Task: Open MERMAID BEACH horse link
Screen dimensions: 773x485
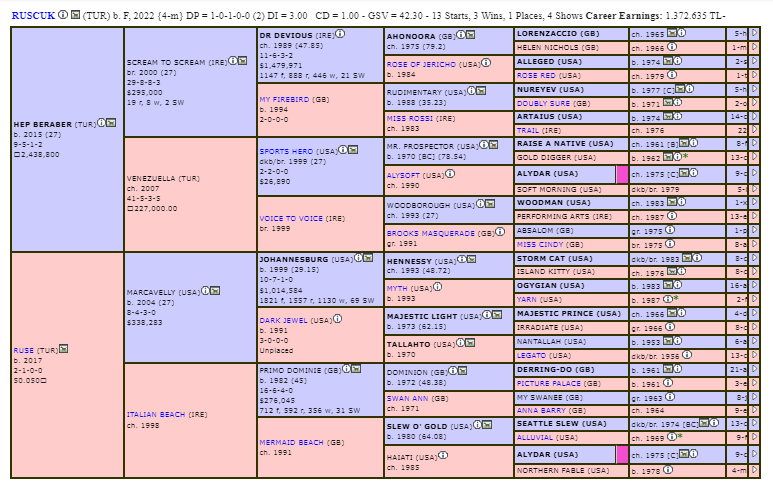Action: 291,443
